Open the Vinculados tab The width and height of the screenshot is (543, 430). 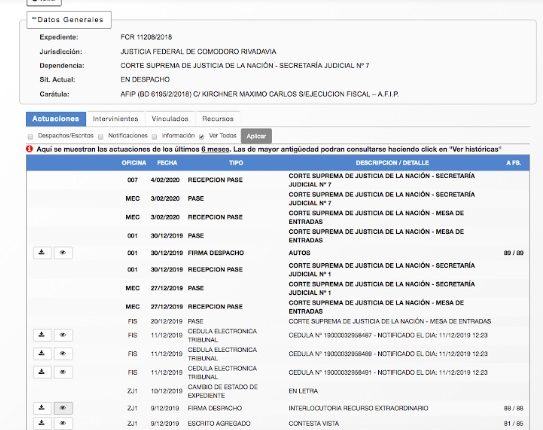170,119
